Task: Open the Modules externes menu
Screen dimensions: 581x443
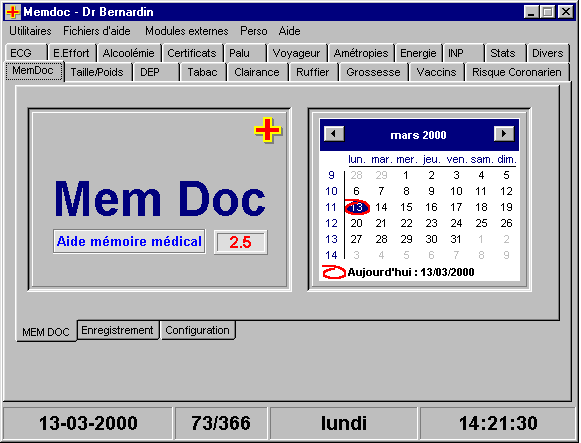Action: pyautogui.click(x=186, y=31)
